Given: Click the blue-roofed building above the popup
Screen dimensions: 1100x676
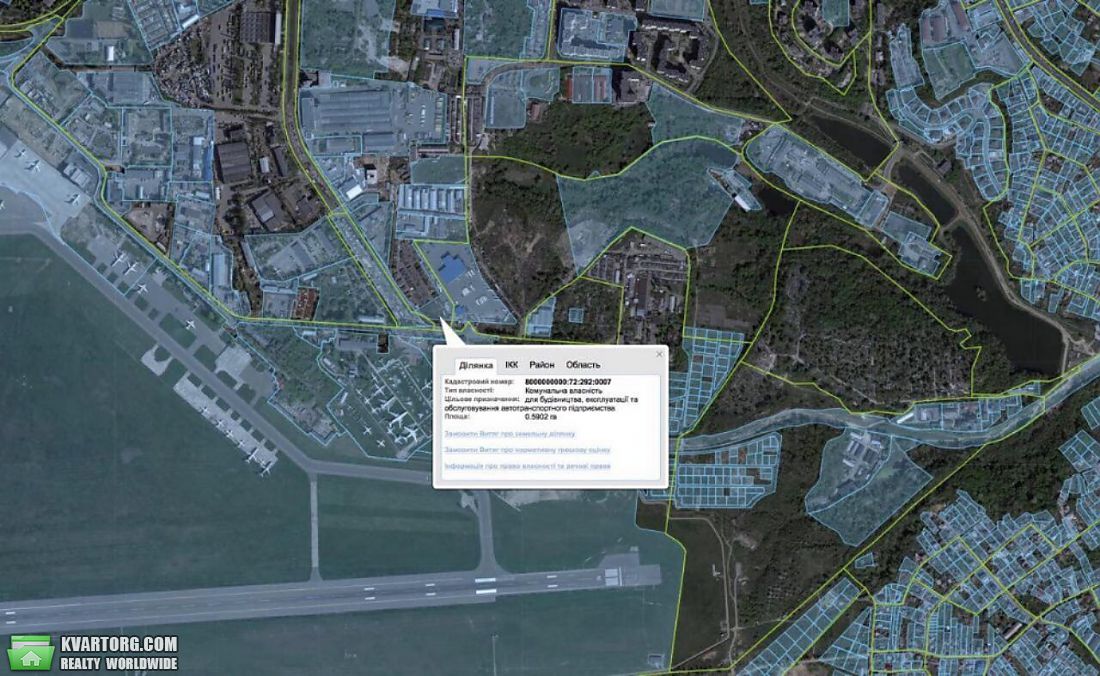Looking at the screenshot, I should click(x=452, y=269).
